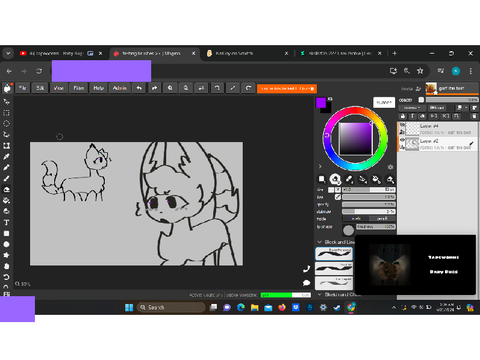Expand the color panel chevron

[320, 166]
